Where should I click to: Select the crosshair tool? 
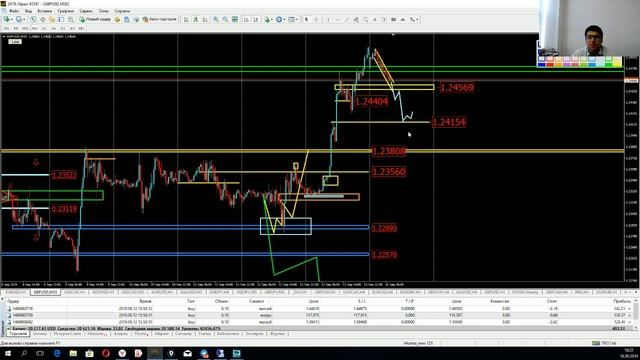(x=316, y=19)
